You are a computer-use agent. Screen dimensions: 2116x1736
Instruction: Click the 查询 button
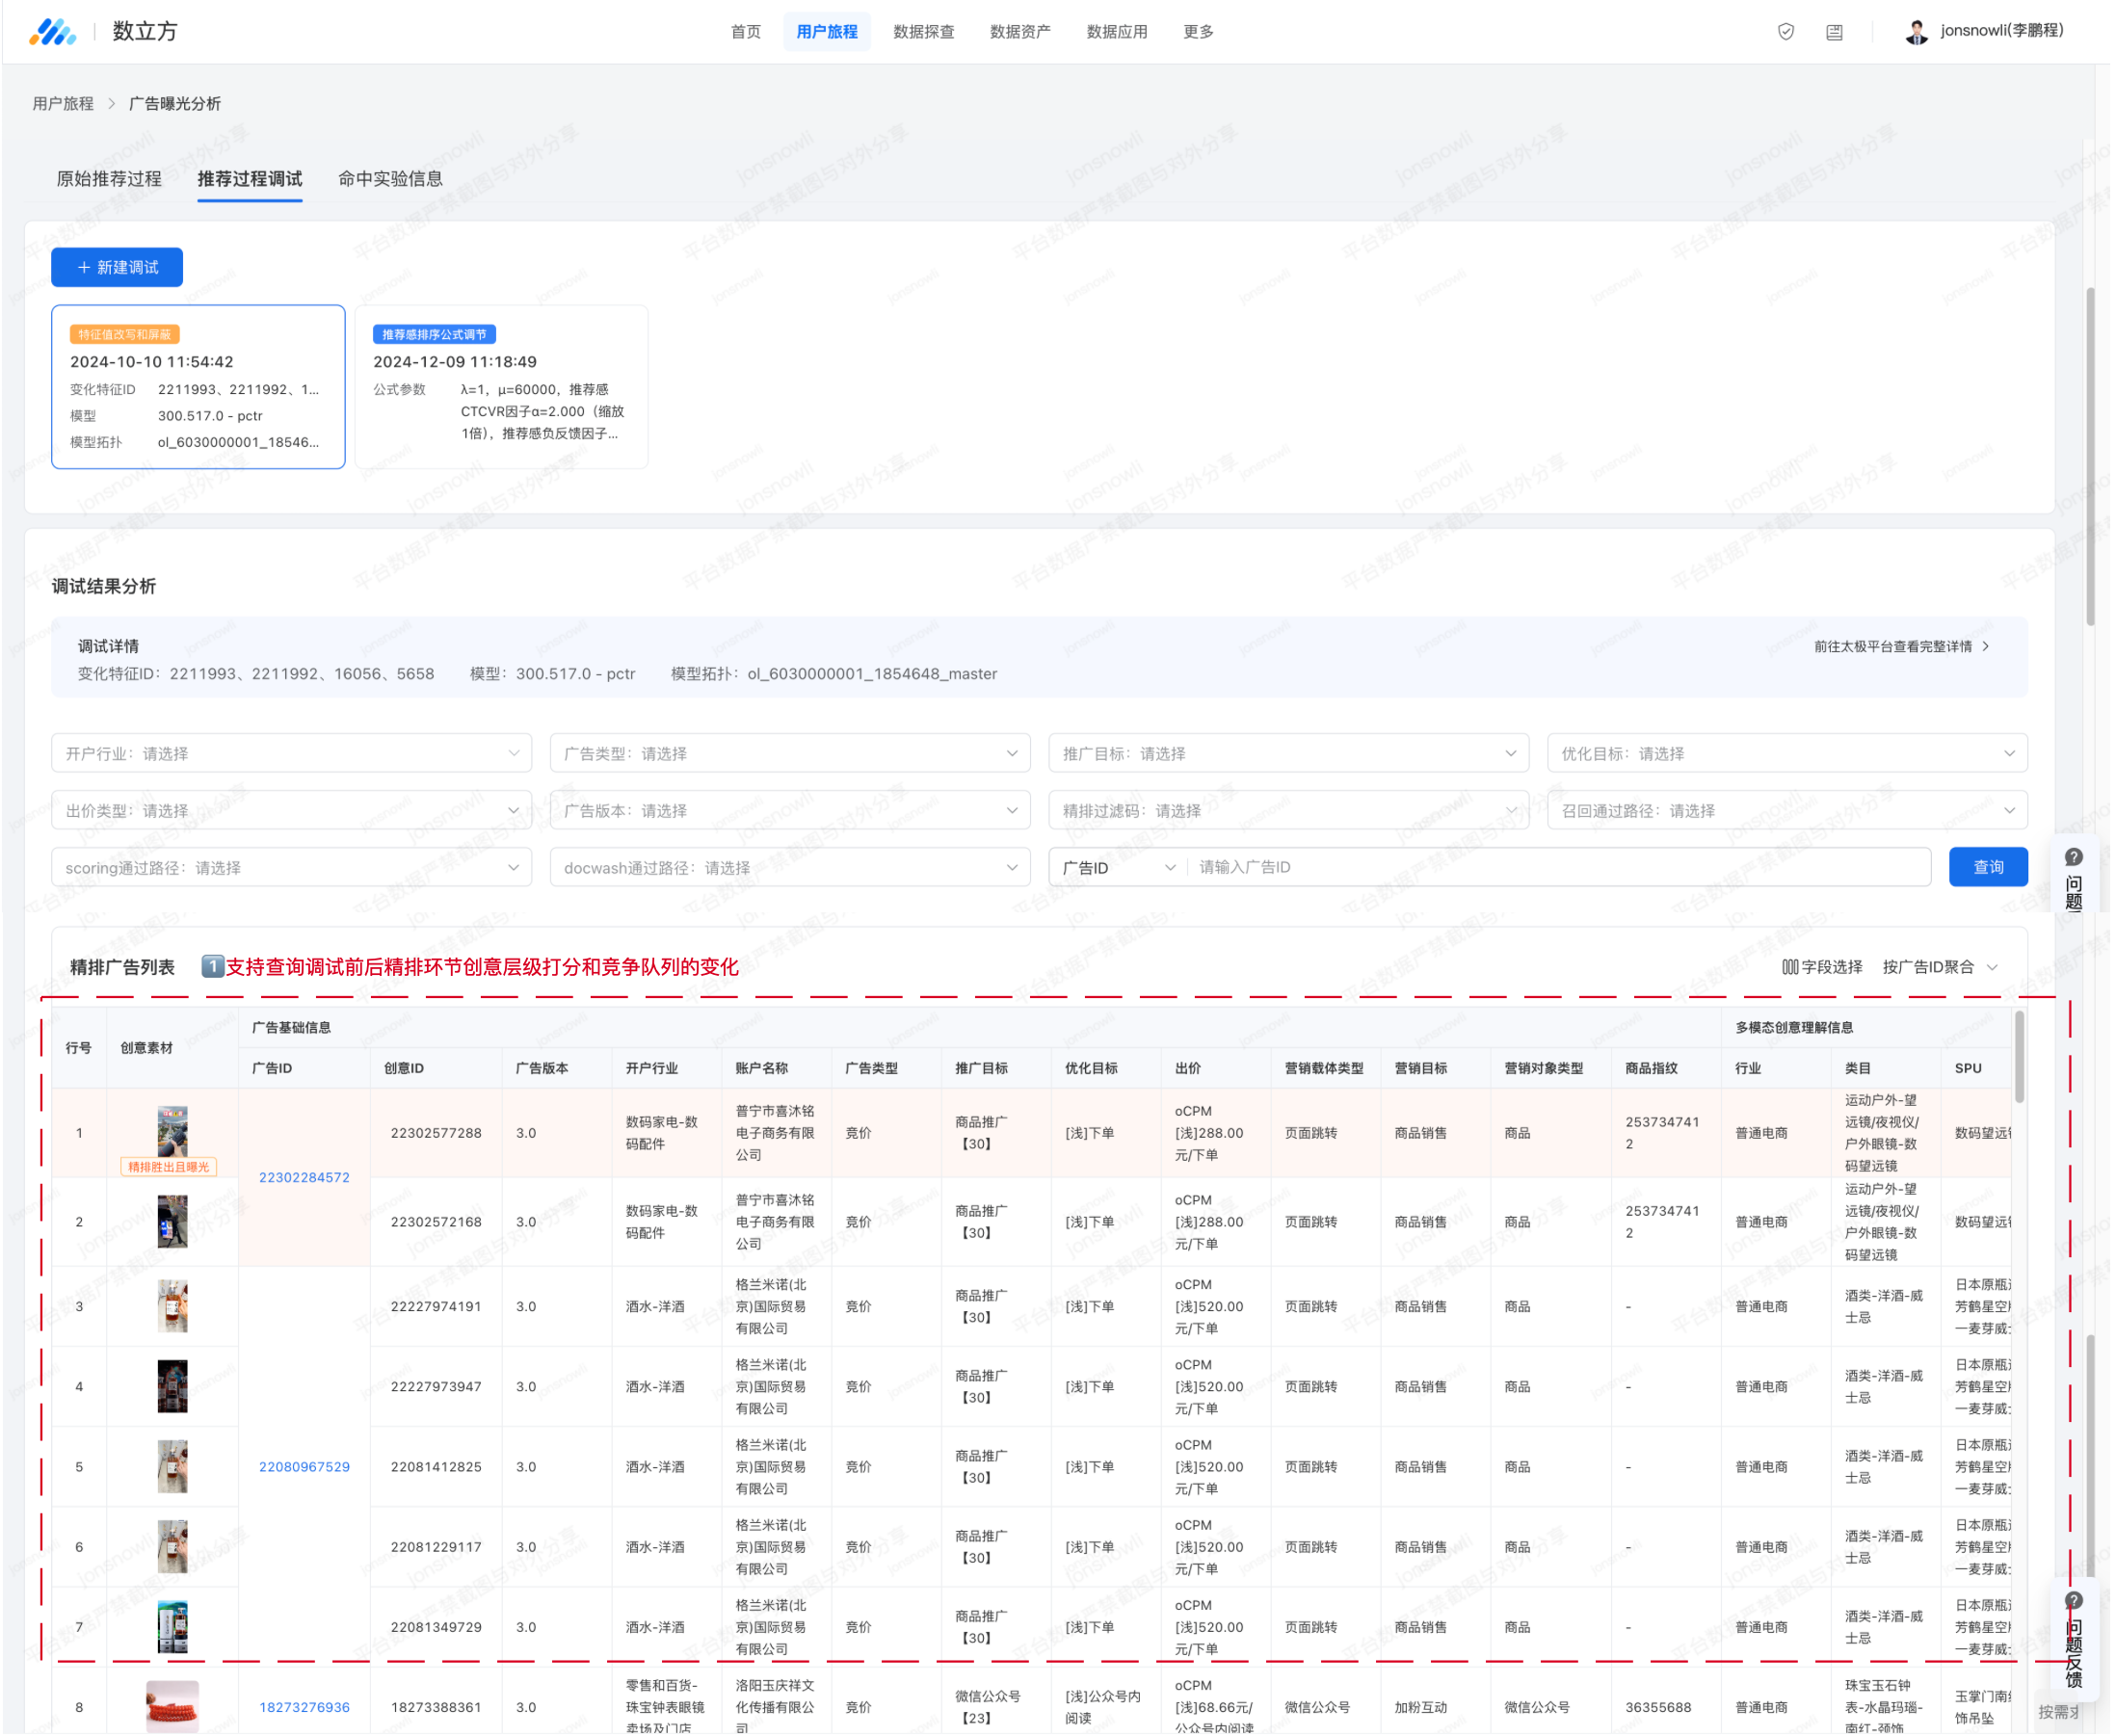[x=1988, y=867]
